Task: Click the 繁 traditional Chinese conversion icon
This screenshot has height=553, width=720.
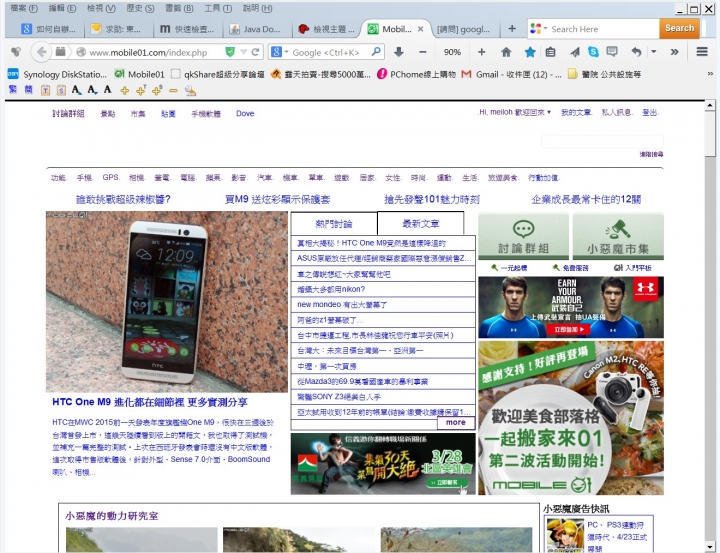Action: pos(13,90)
